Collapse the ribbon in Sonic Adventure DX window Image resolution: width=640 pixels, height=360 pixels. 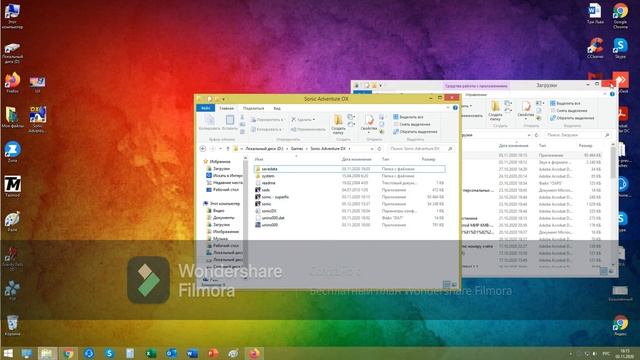(x=448, y=108)
